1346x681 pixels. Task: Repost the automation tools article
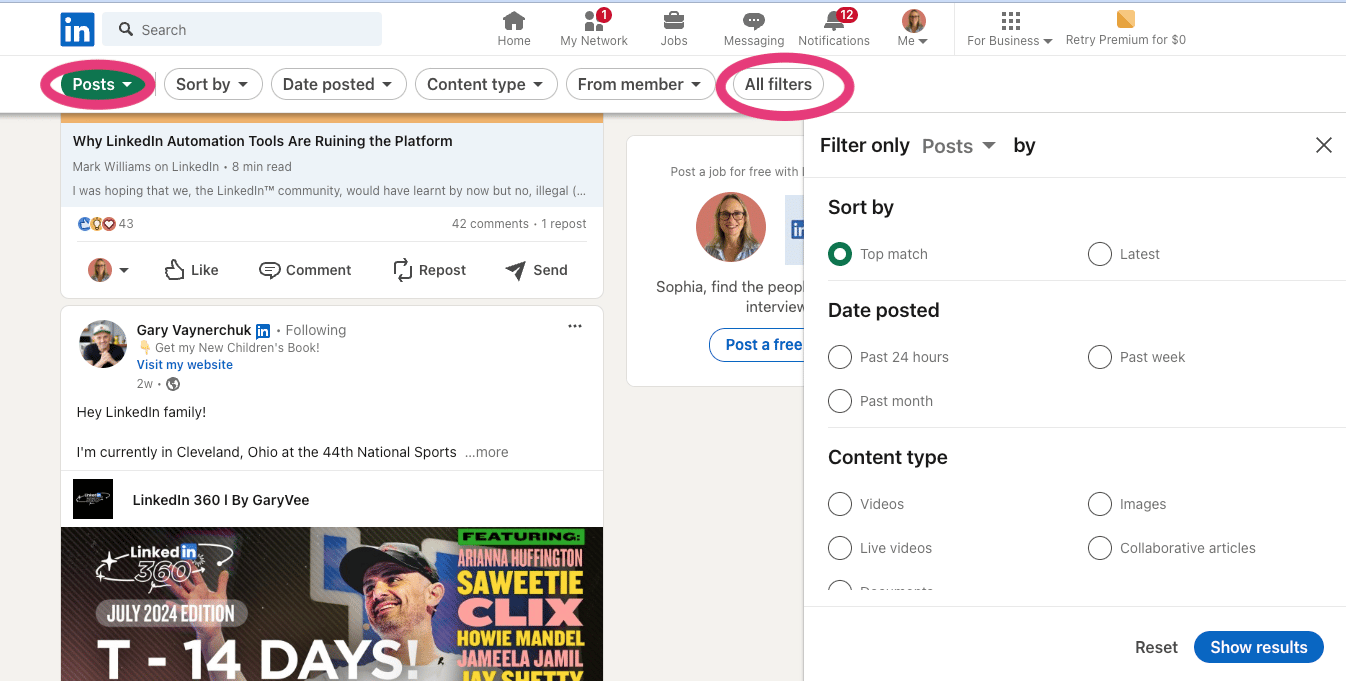click(430, 270)
